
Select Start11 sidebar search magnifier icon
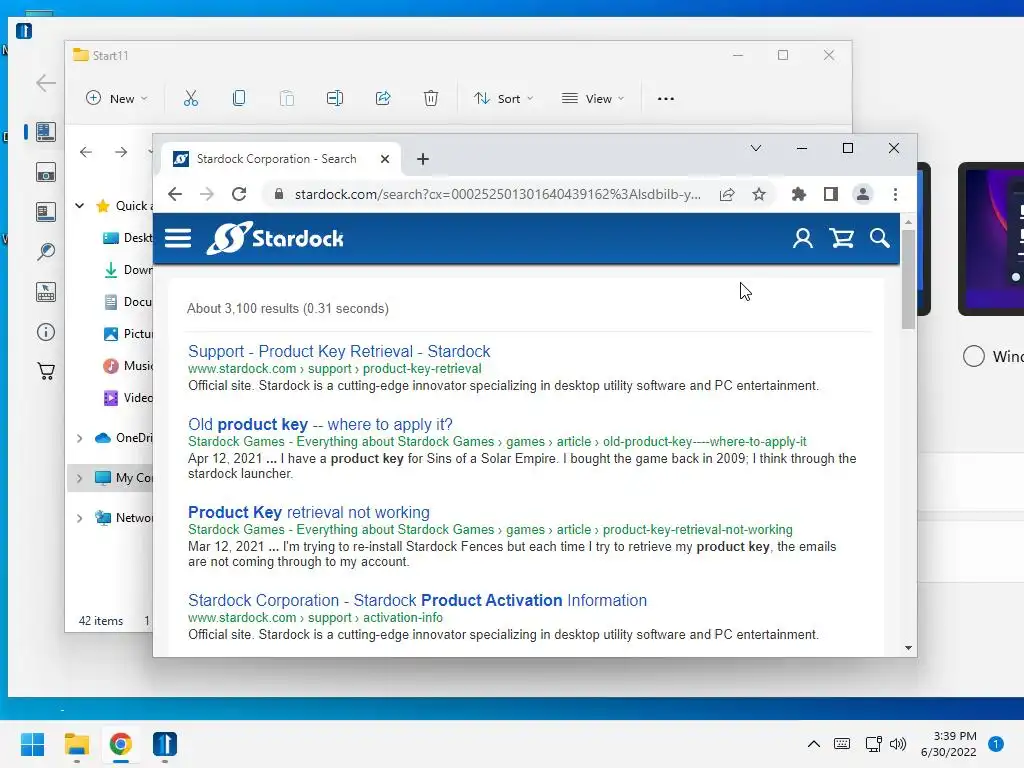46,251
